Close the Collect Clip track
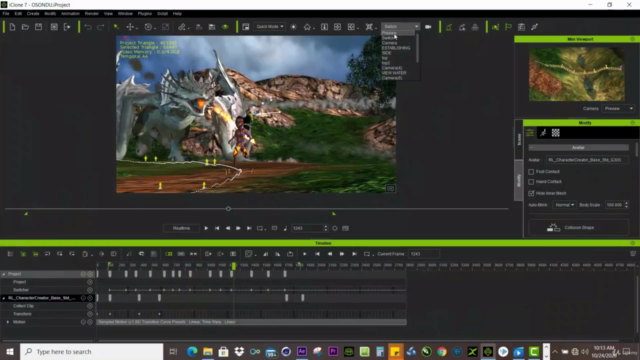The image size is (640, 360). pos(90,306)
